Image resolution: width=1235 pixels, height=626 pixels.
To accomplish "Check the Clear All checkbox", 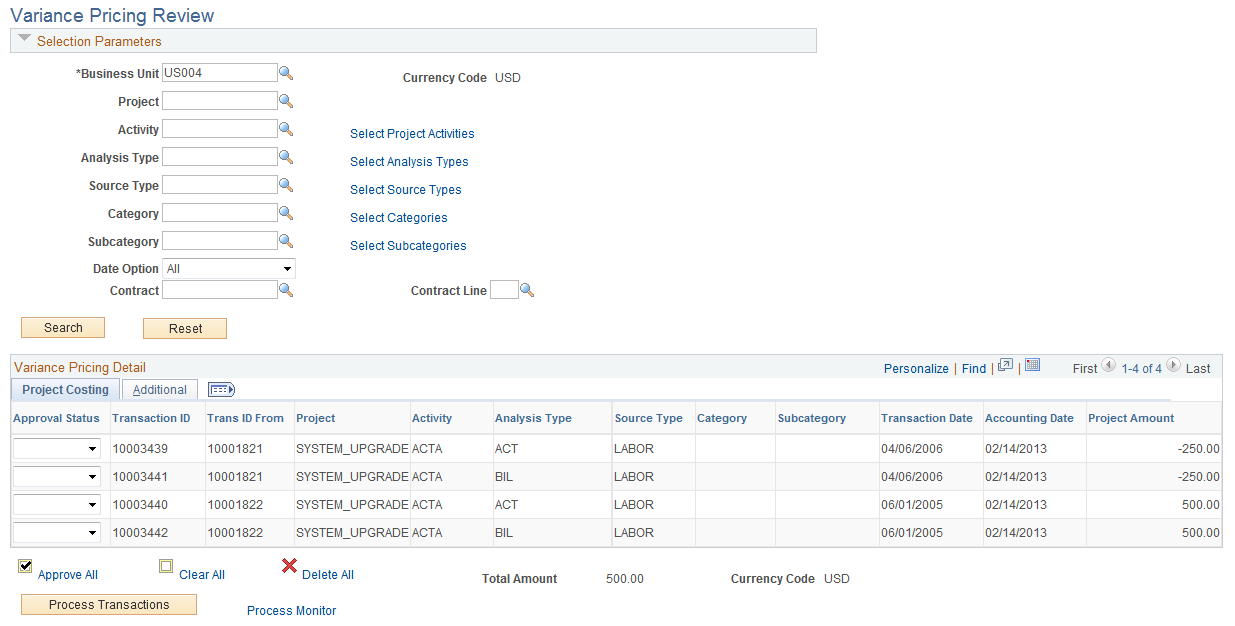I will [x=166, y=566].
